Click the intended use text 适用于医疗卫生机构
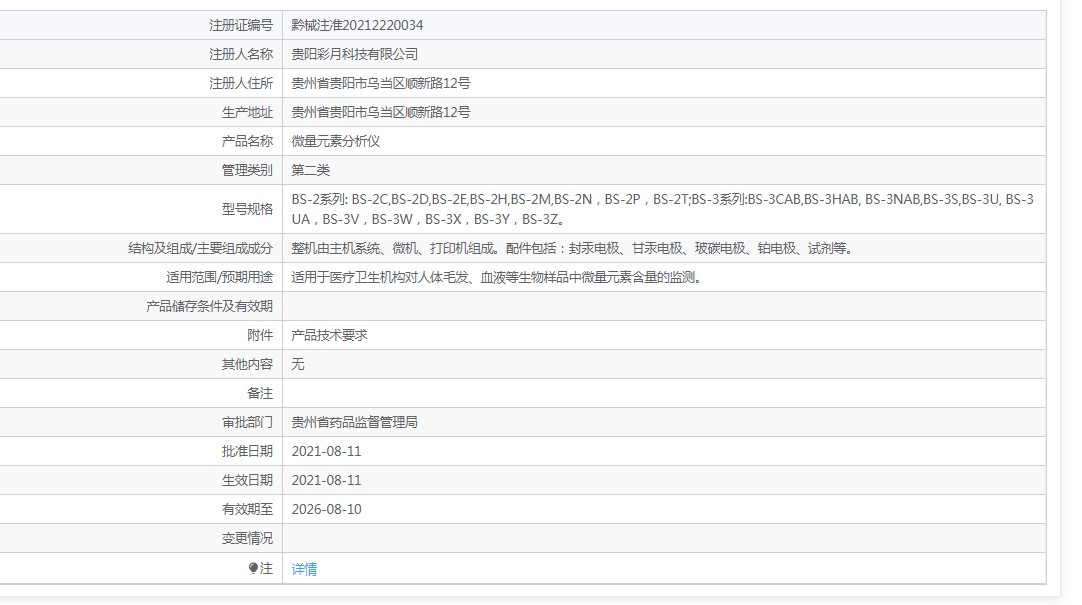The height and width of the screenshot is (605, 1082). click(497, 277)
